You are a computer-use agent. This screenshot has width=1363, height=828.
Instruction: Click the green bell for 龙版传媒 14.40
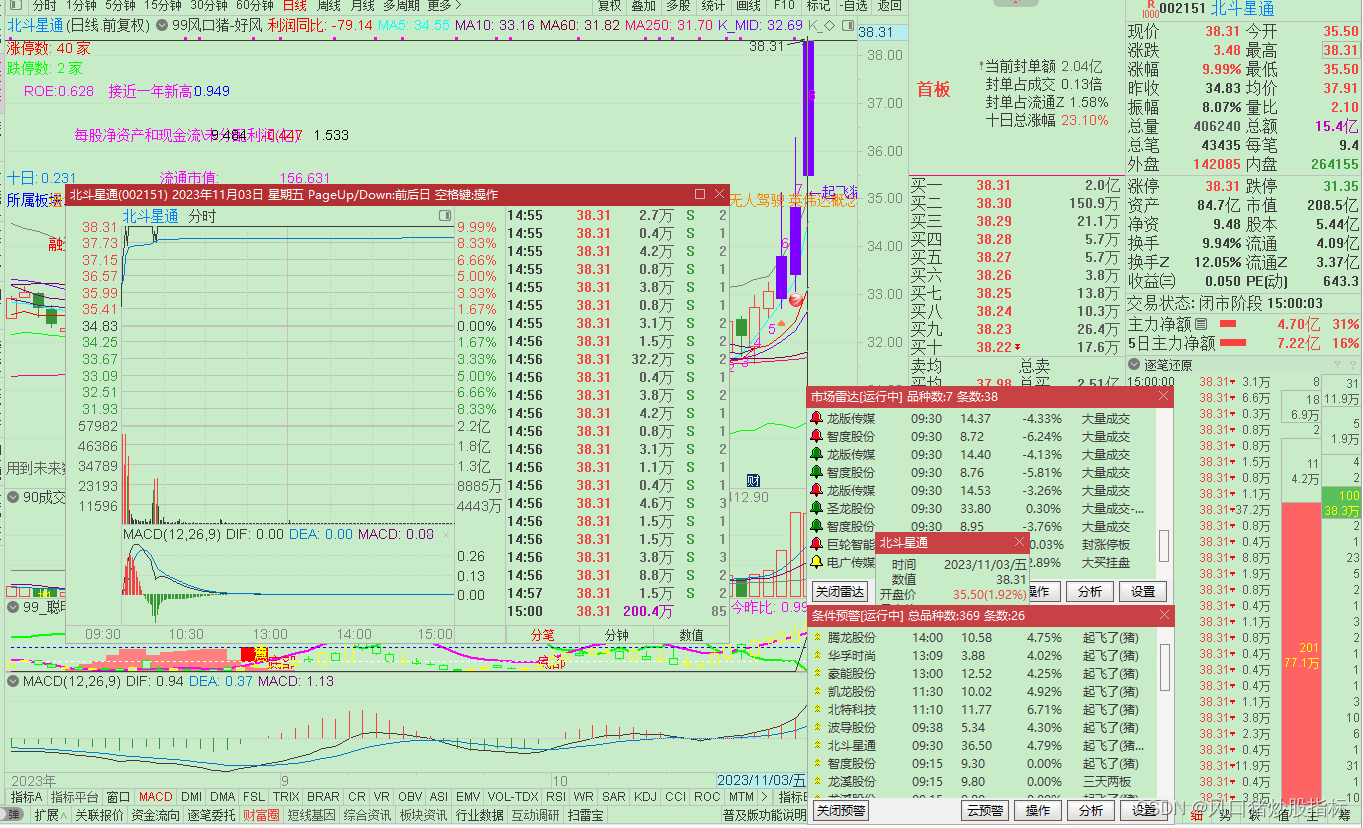pos(816,455)
